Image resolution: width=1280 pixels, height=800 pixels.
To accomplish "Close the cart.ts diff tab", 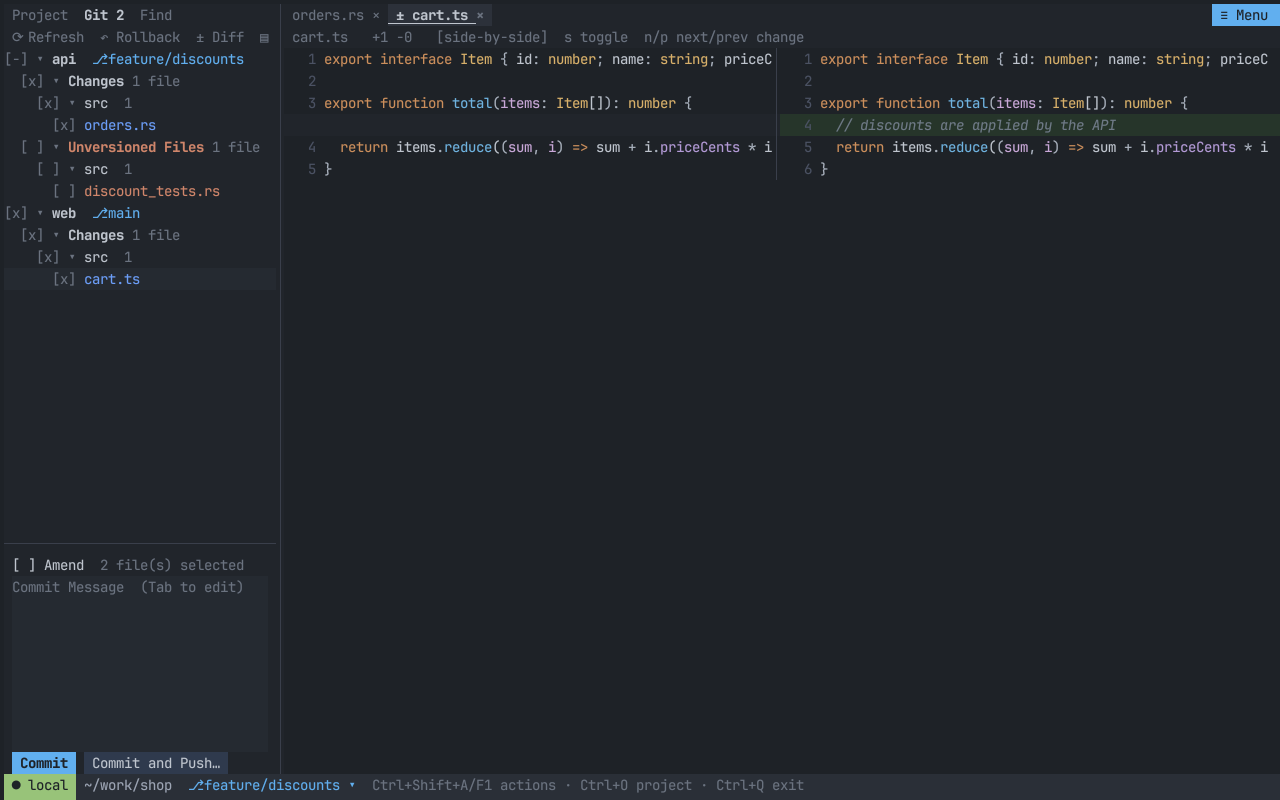I will coord(480,15).
